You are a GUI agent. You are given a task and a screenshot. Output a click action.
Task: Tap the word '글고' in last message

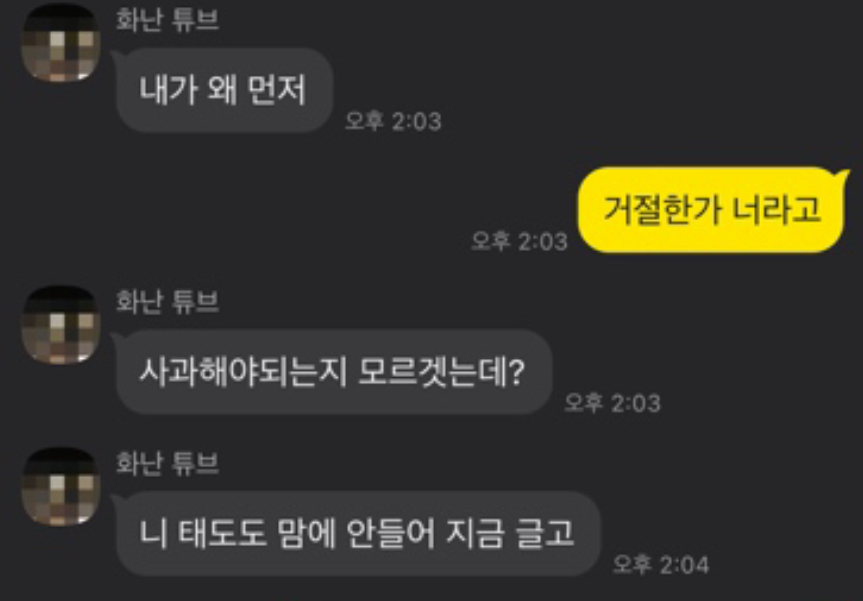[545, 533]
